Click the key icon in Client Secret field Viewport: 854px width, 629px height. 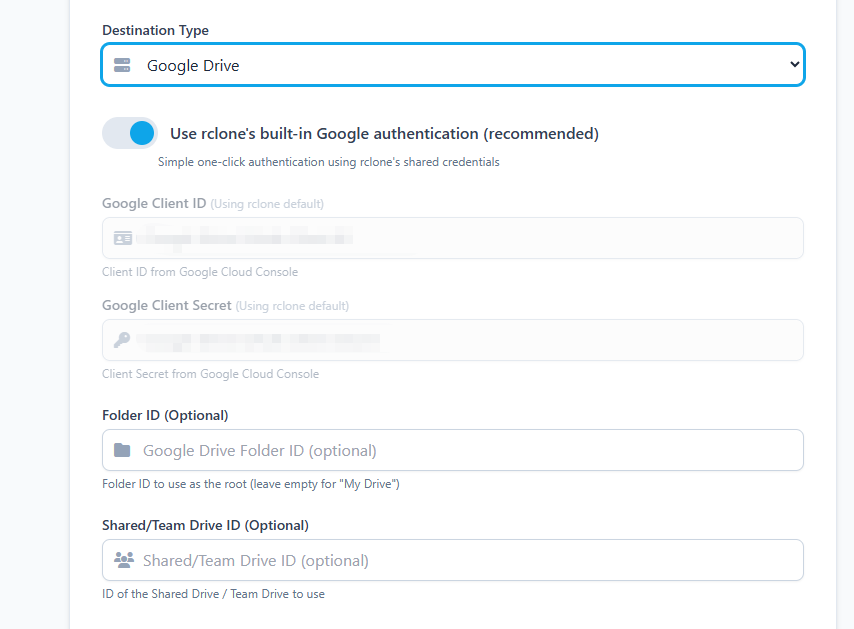coord(122,340)
